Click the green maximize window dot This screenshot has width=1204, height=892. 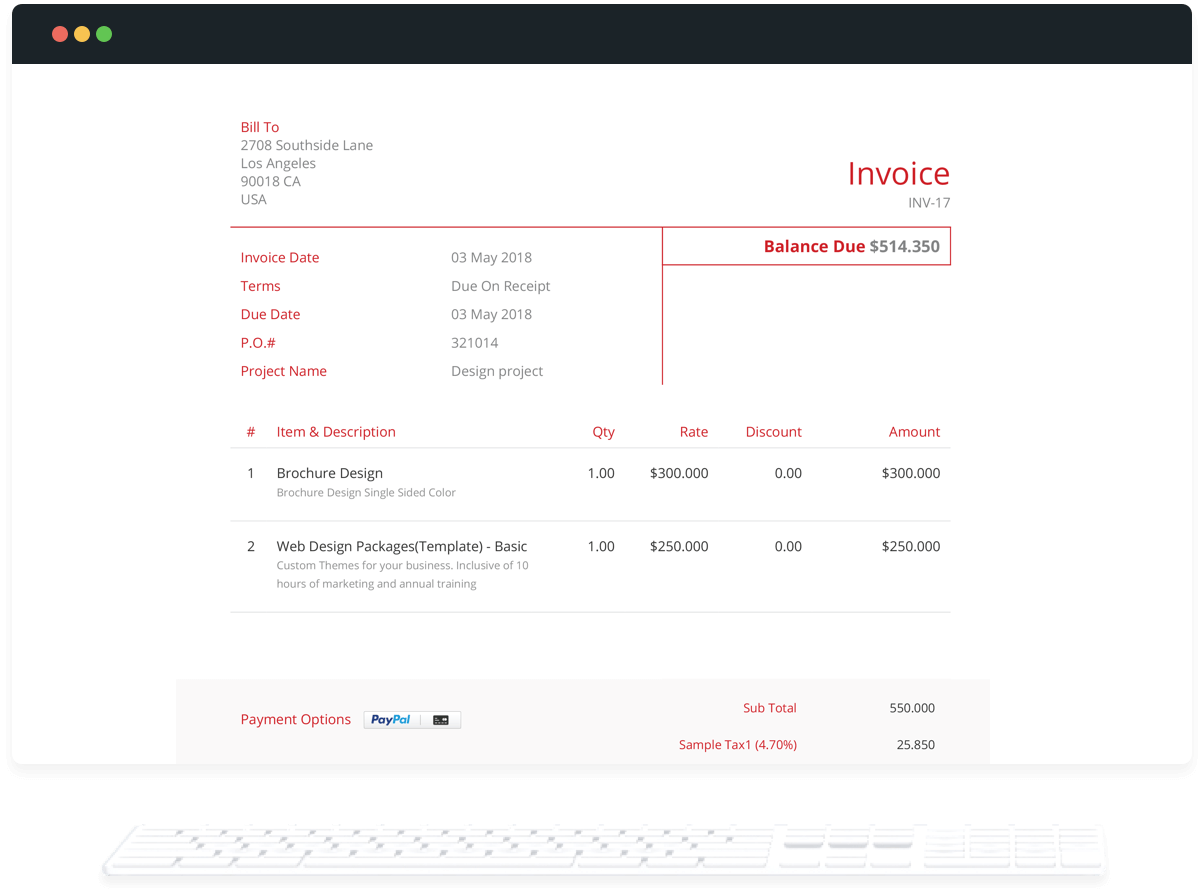point(104,34)
